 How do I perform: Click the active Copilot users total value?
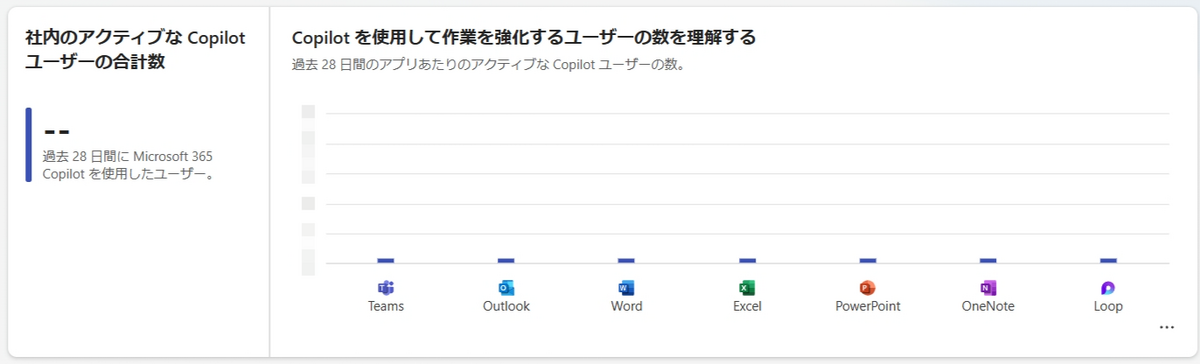(56, 132)
